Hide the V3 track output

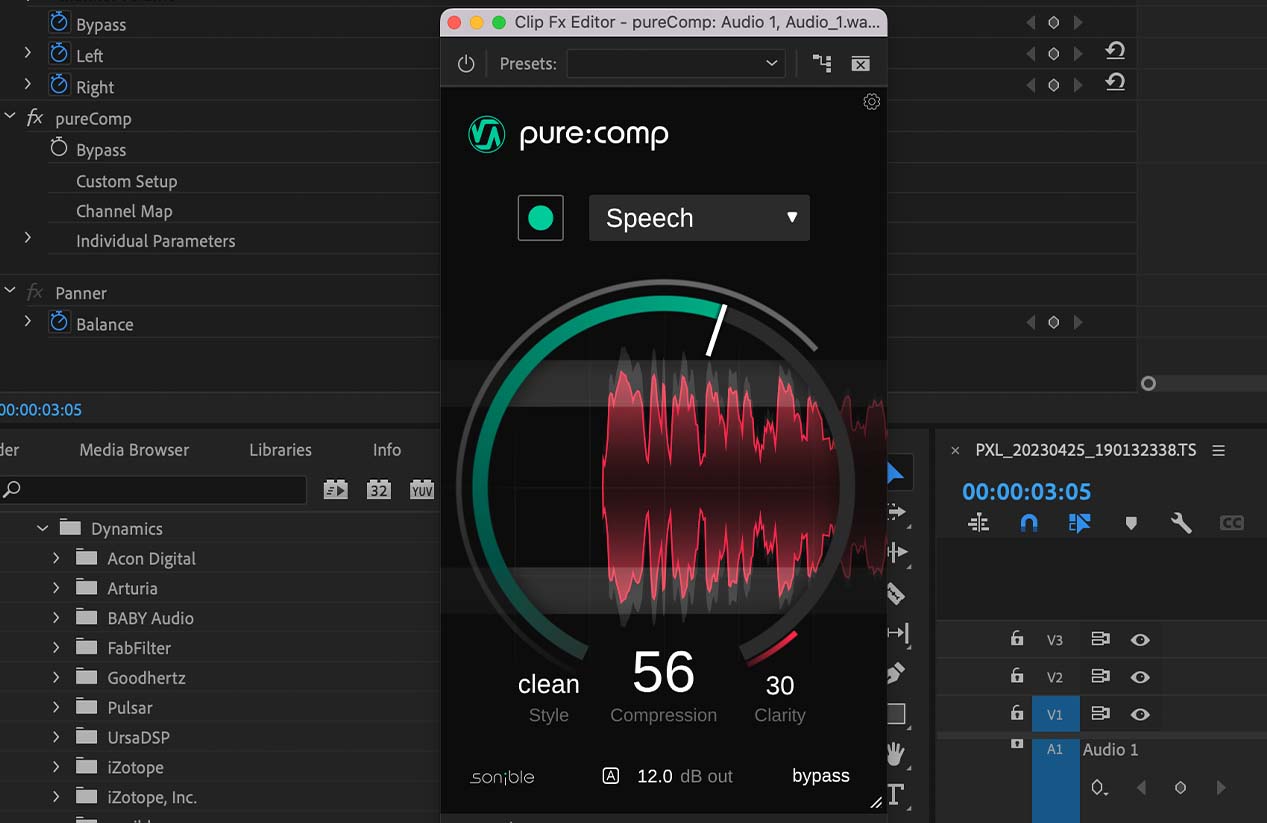point(1140,640)
